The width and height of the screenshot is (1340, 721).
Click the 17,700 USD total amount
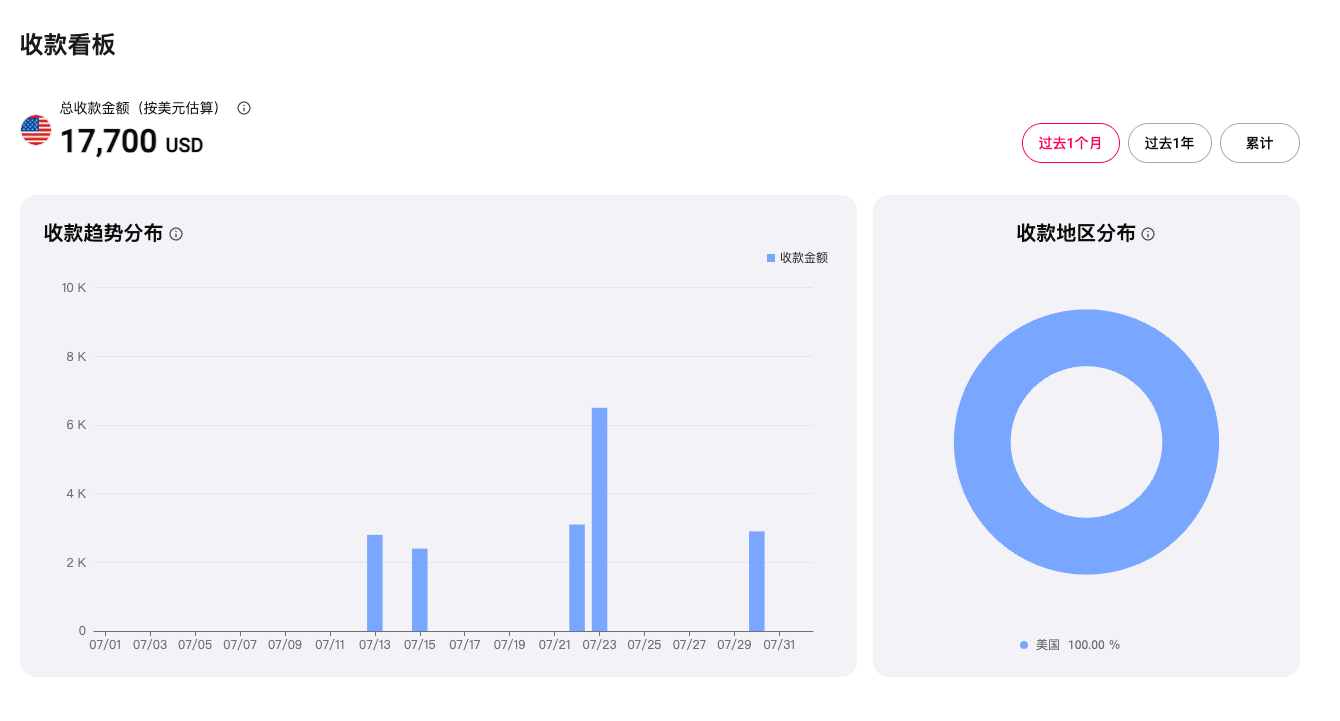132,142
